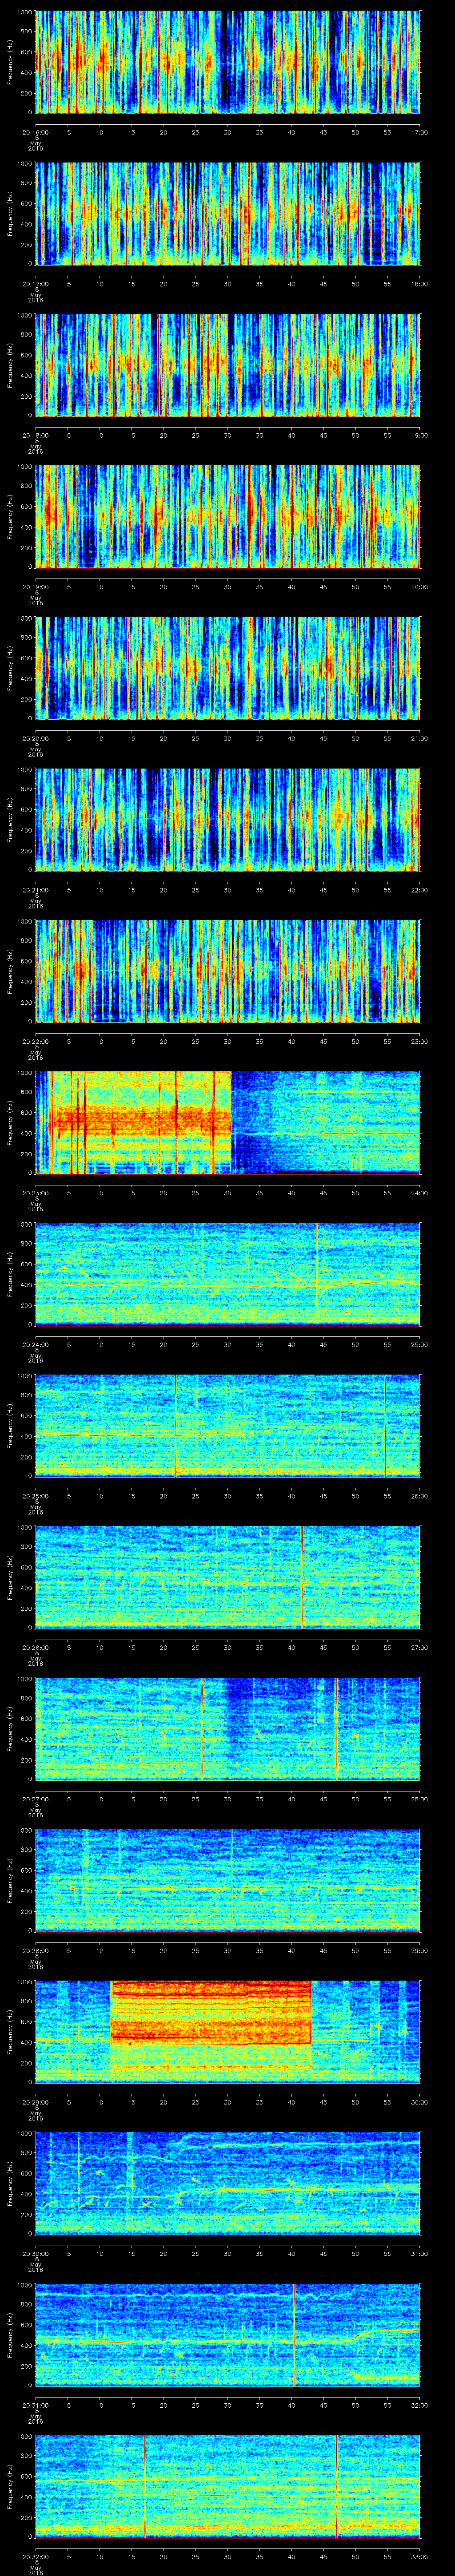
Task: Click the 30:00 end time label
Action: pyautogui.click(x=420, y=2102)
